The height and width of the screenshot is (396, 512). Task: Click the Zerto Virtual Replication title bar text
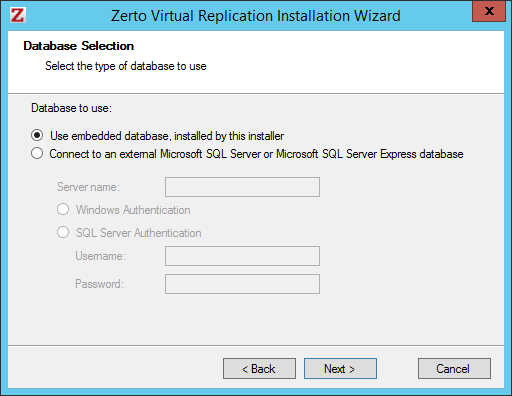[256, 16]
